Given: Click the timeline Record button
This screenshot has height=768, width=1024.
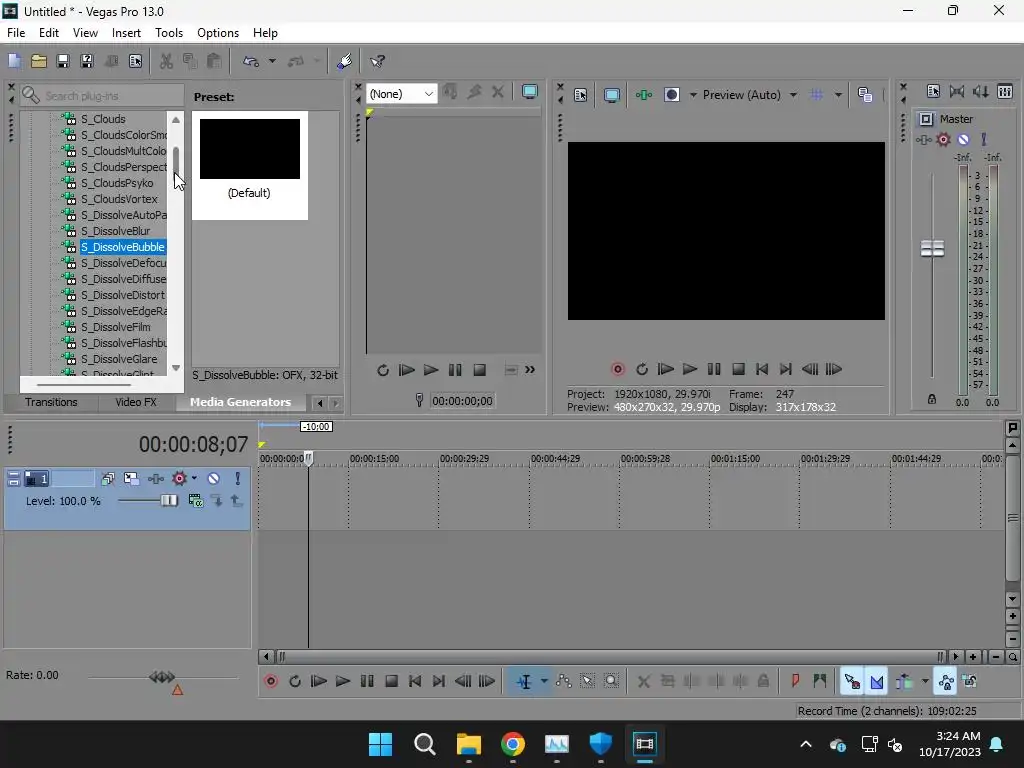Looking at the screenshot, I should [270, 682].
